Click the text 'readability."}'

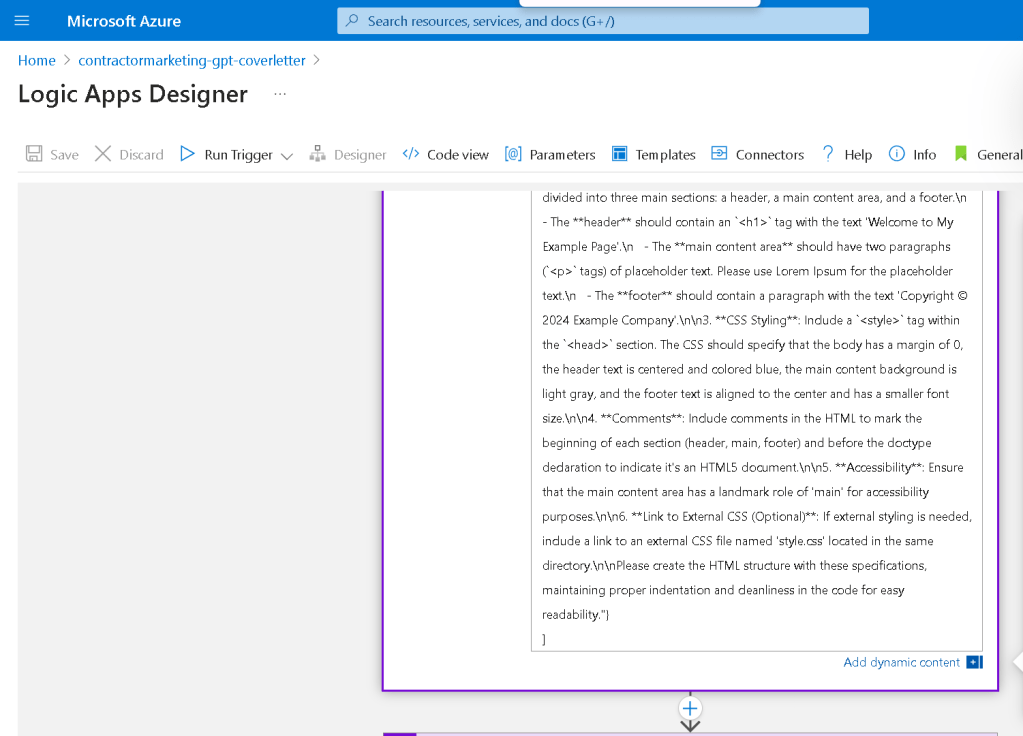(575, 615)
